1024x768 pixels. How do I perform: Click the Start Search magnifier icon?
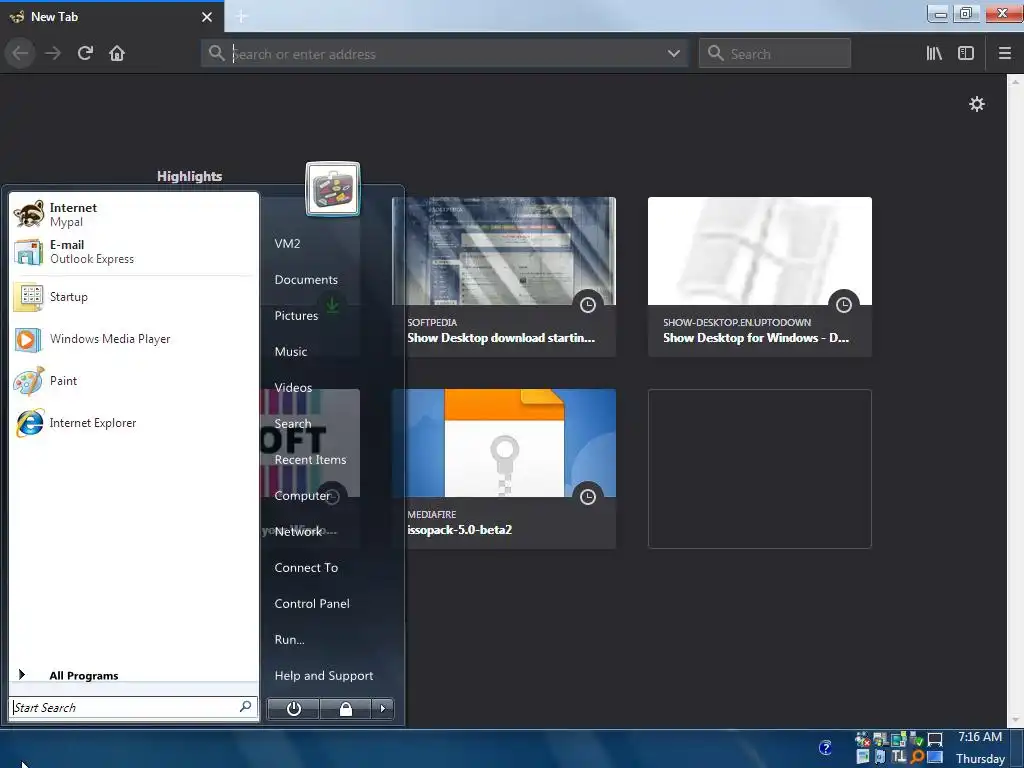tap(246, 707)
